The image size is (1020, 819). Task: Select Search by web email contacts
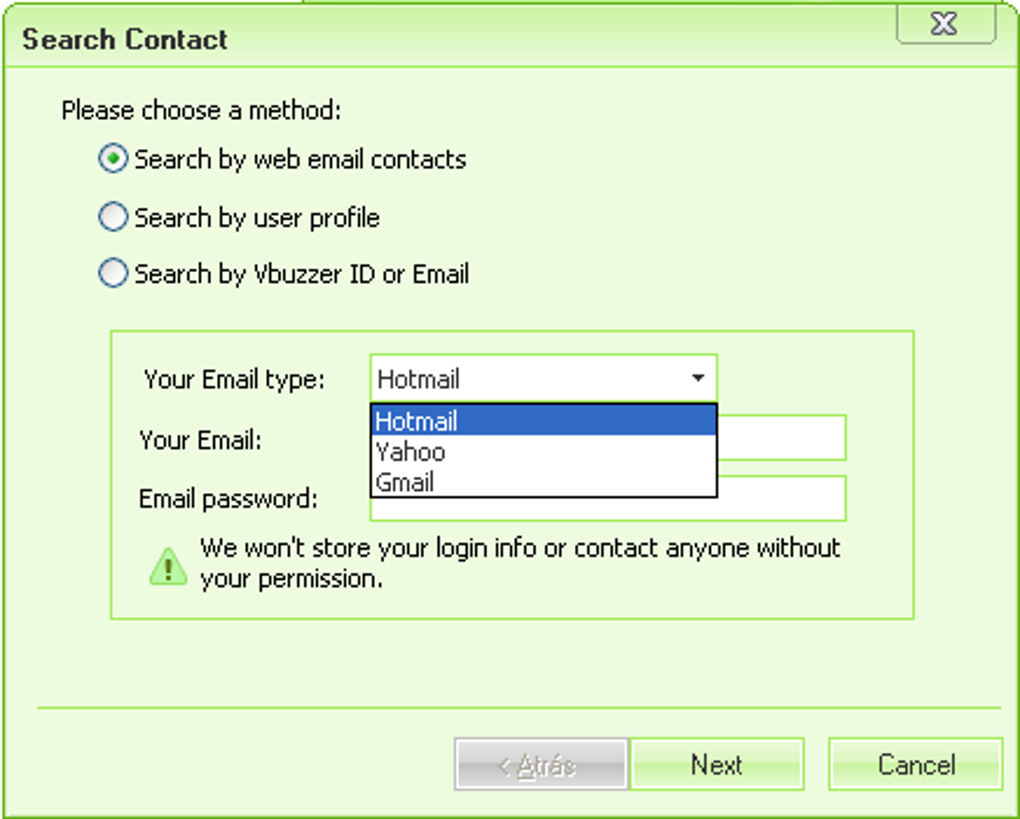[x=114, y=159]
